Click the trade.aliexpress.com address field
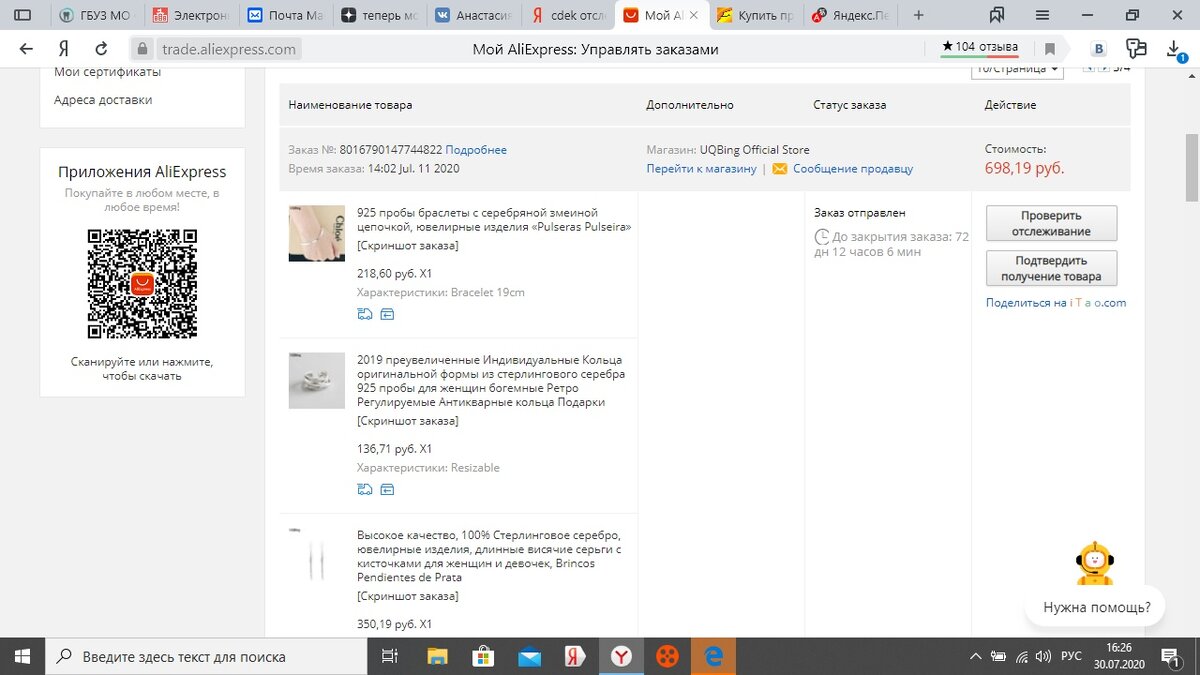This screenshot has width=1200, height=675. coord(228,49)
